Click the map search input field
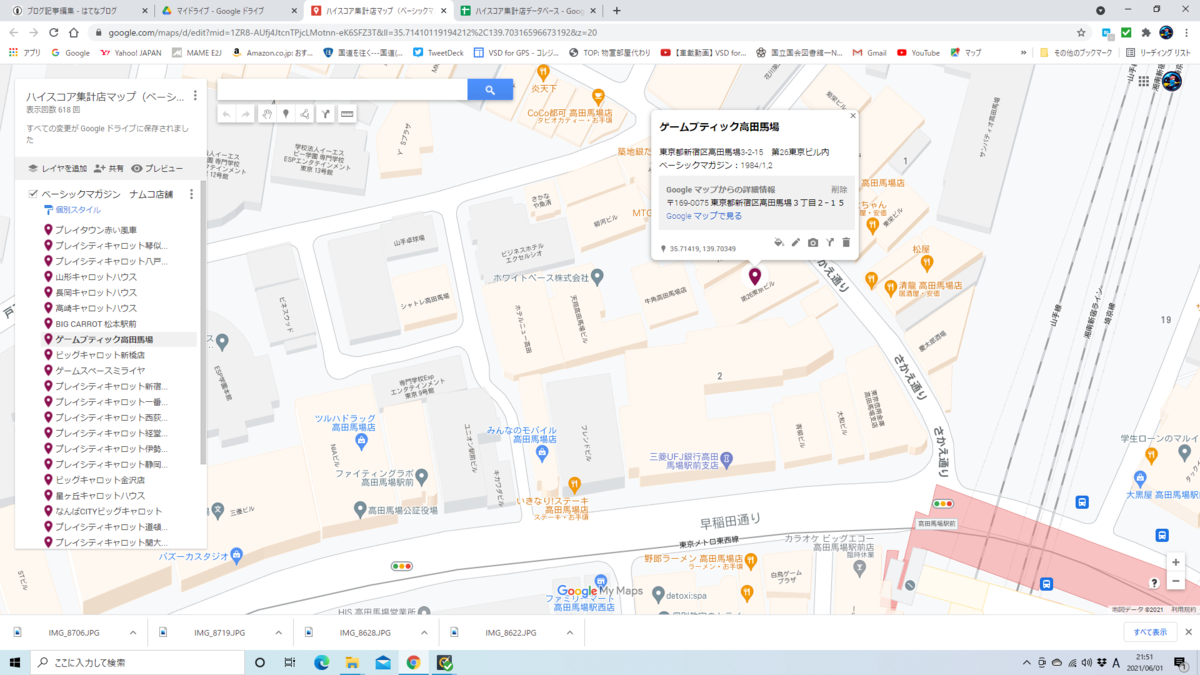This screenshot has height=675, width=1200. [x=342, y=90]
